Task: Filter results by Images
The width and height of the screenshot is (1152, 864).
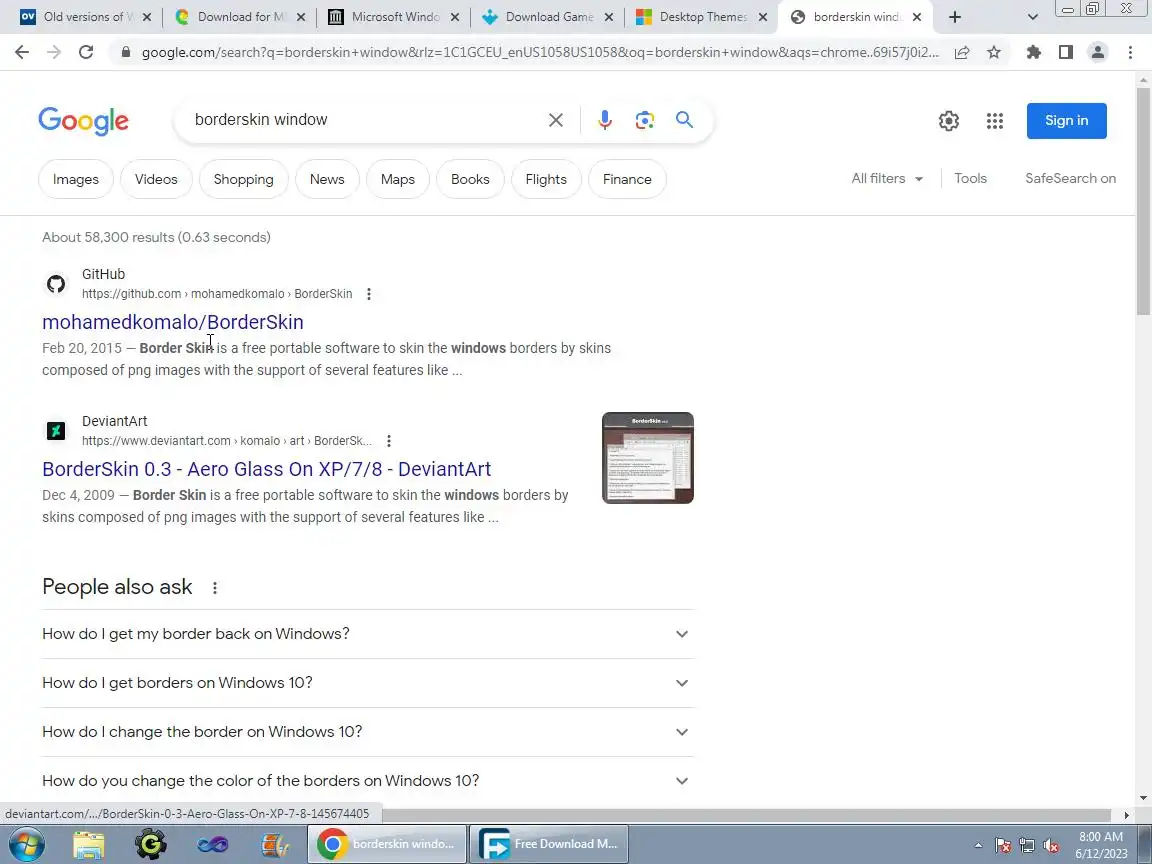Action: pos(76,179)
